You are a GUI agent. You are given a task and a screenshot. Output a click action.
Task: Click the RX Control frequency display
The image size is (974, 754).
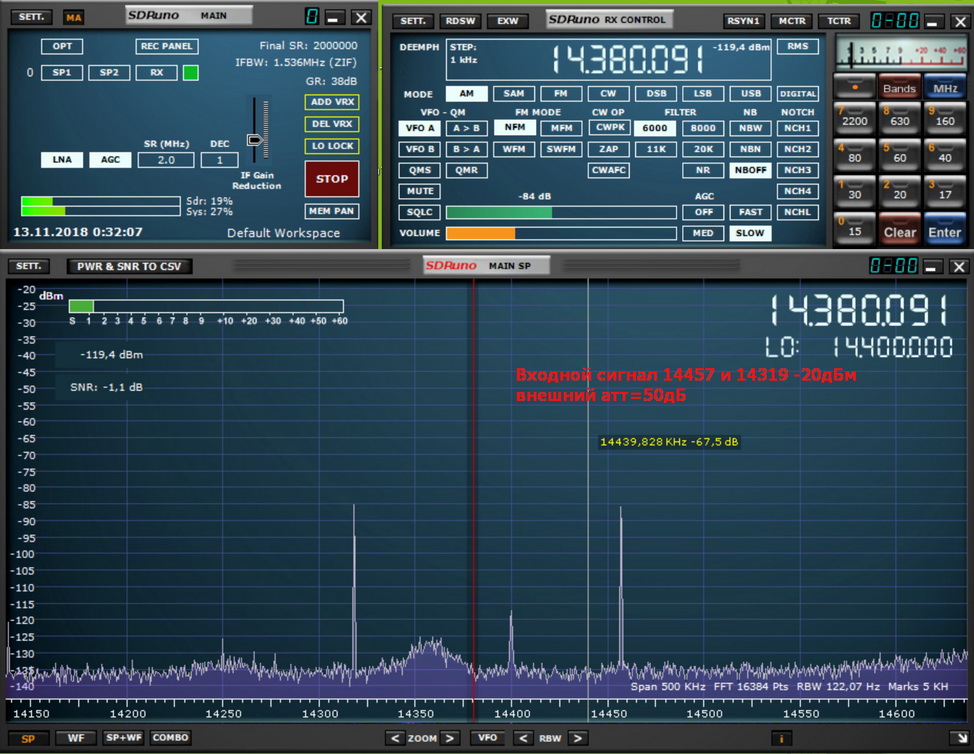pos(627,59)
